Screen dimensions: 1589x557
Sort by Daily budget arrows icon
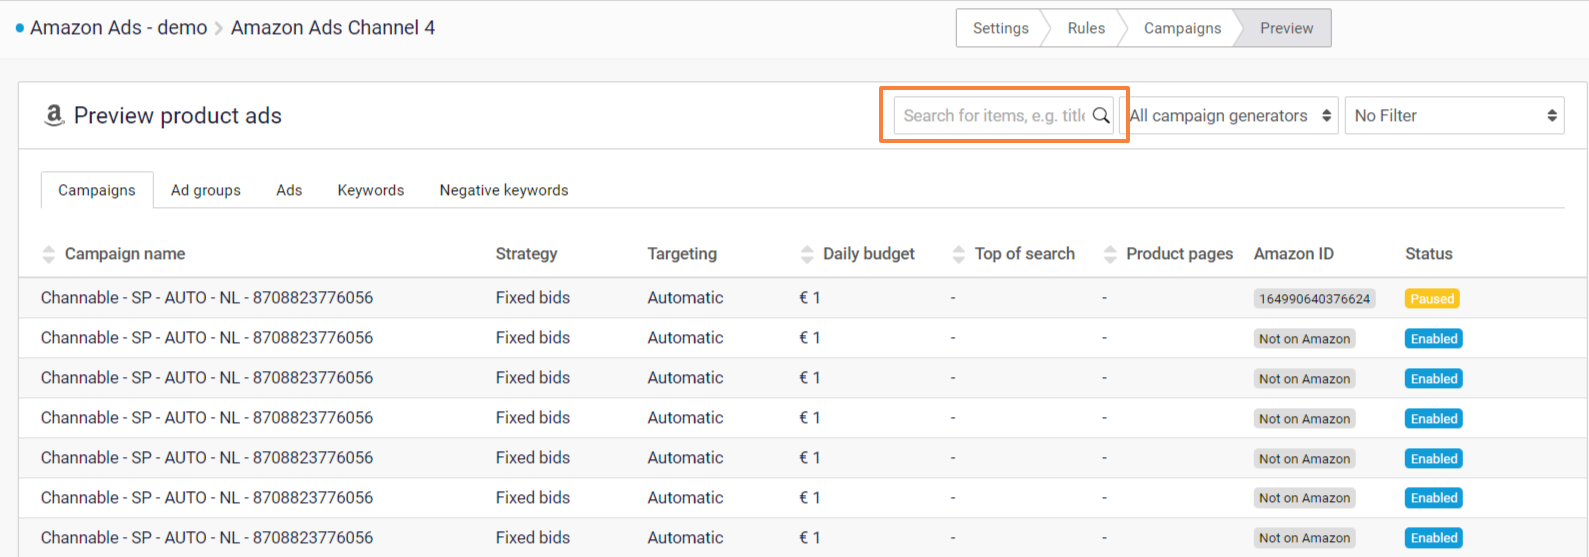click(x=807, y=254)
